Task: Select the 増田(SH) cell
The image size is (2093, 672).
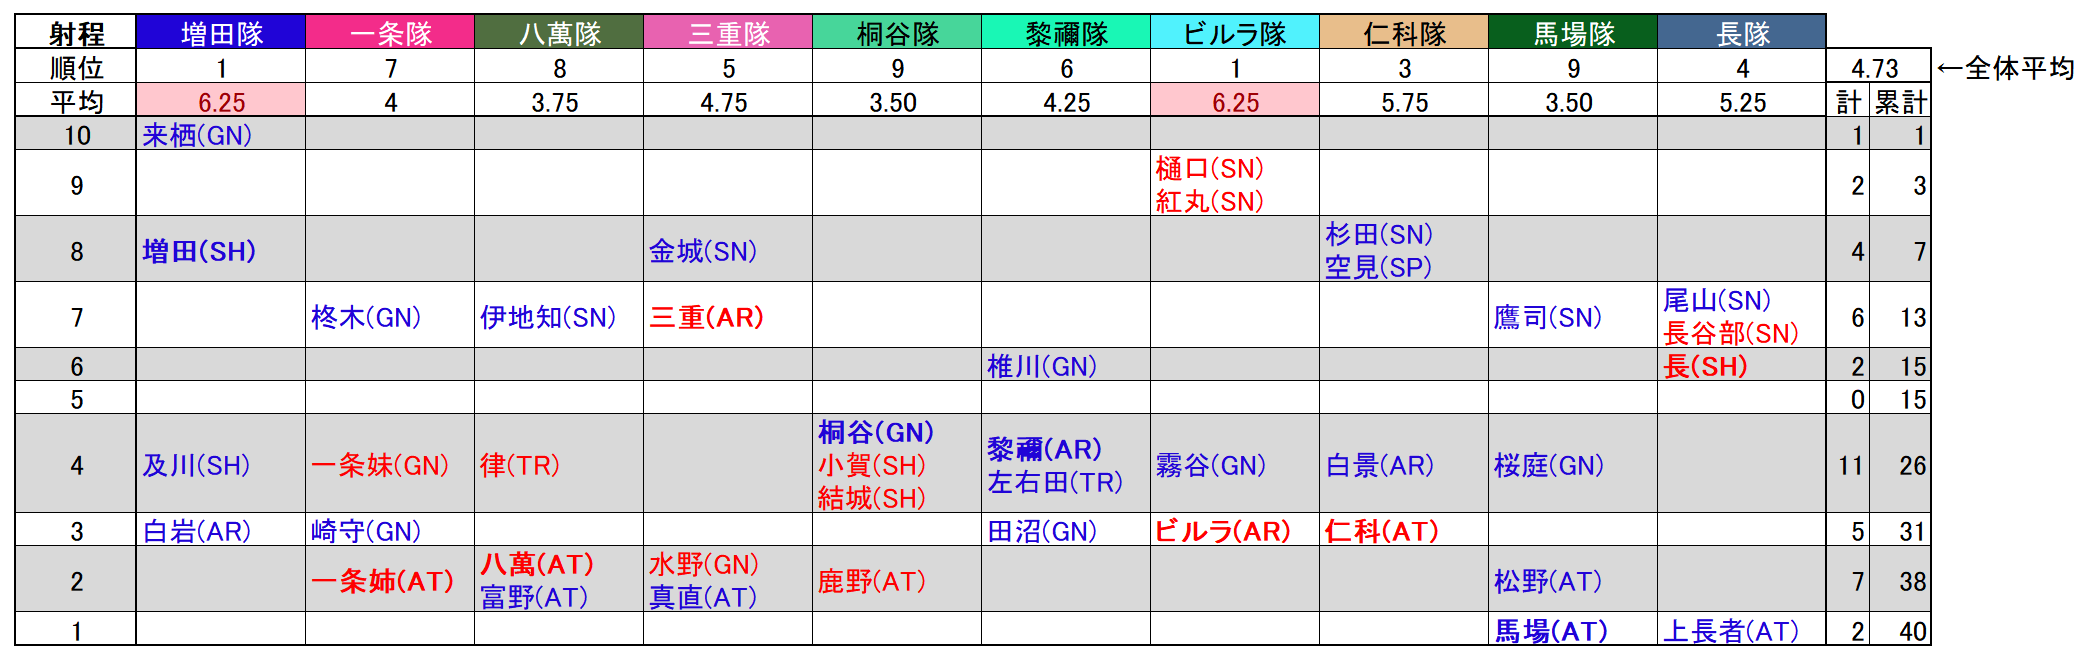Action: point(221,250)
